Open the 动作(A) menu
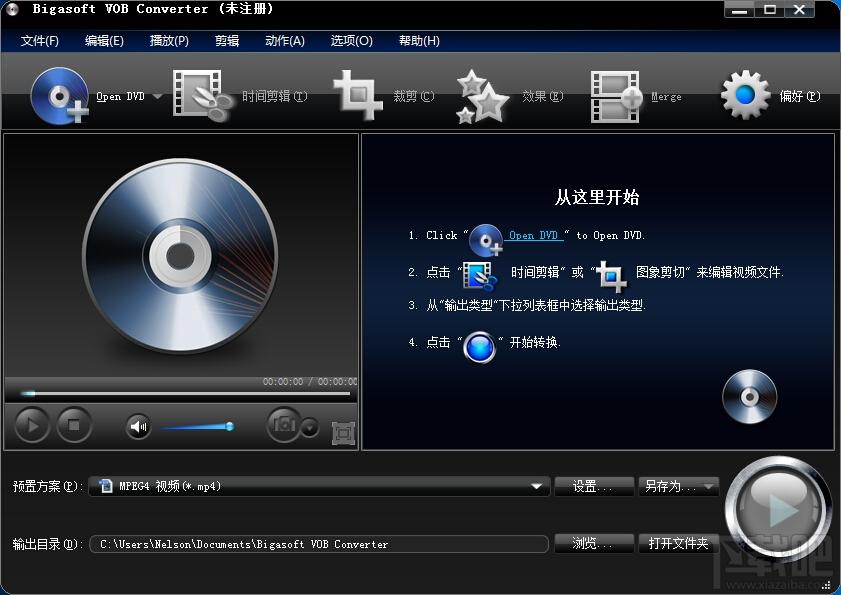The image size is (841, 595). (x=285, y=41)
